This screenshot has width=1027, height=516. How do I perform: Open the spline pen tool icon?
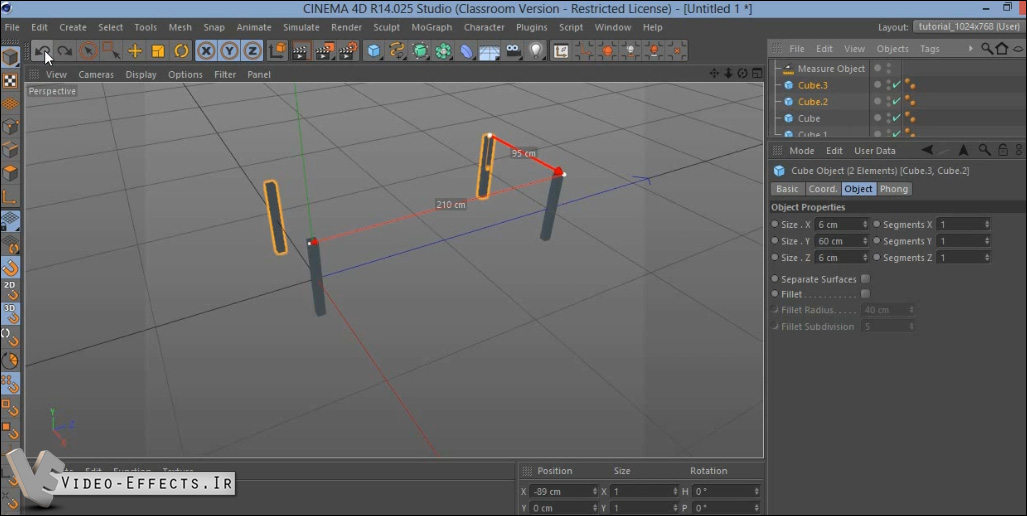pyautogui.click(x=397, y=50)
